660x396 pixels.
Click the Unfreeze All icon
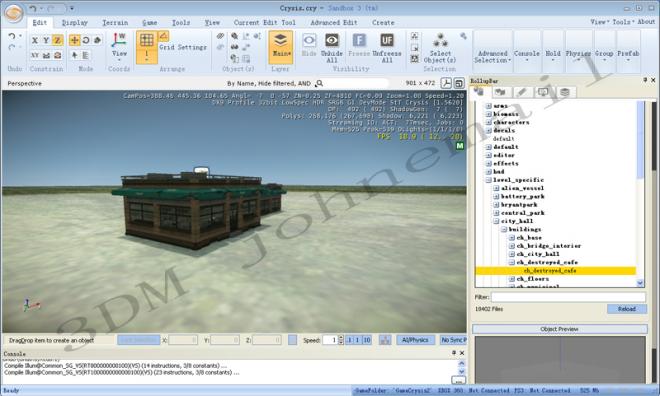[387, 40]
